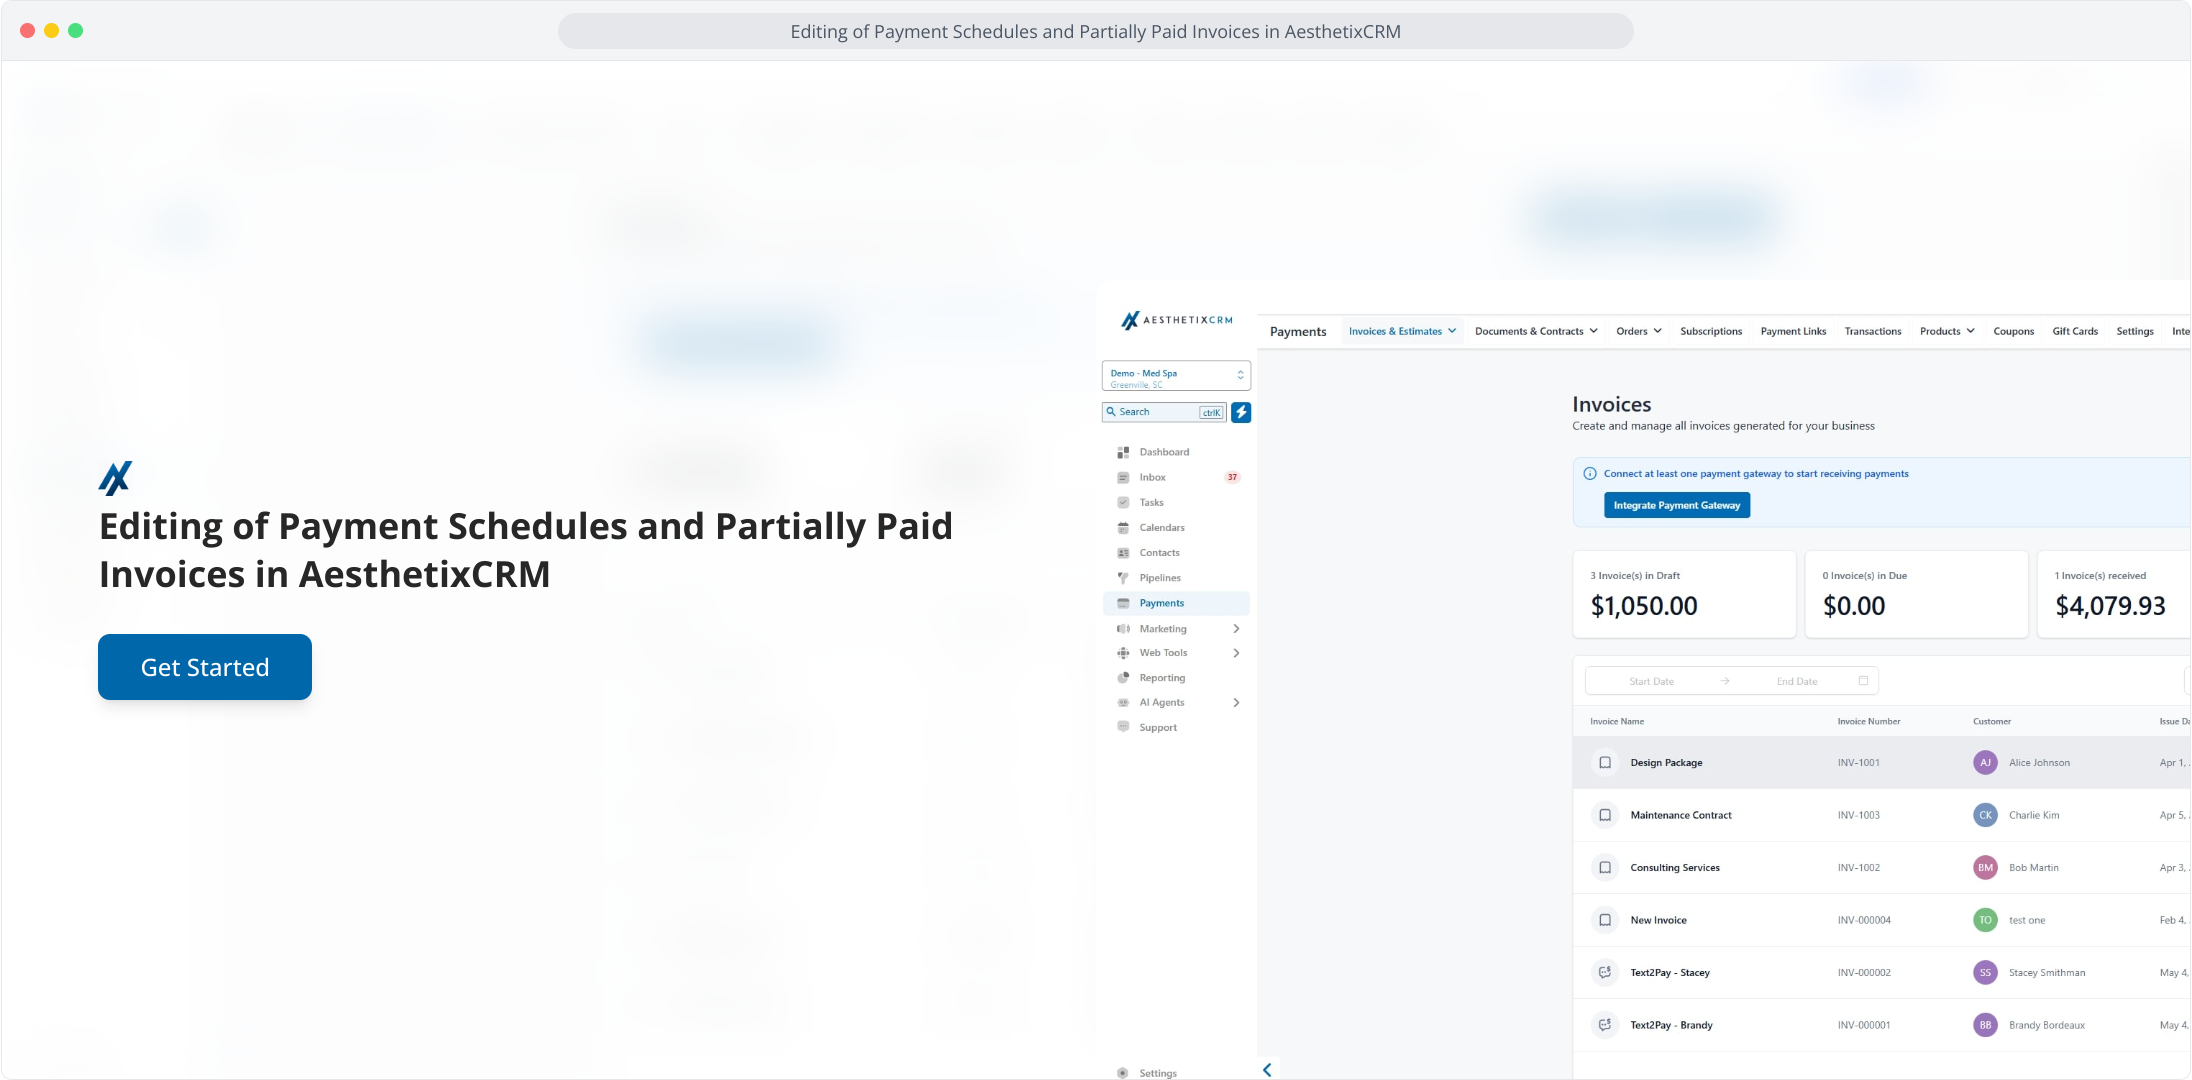Open Dashboard from the sidebar icon
The height and width of the screenshot is (1080, 2192).
click(x=1123, y=452)
